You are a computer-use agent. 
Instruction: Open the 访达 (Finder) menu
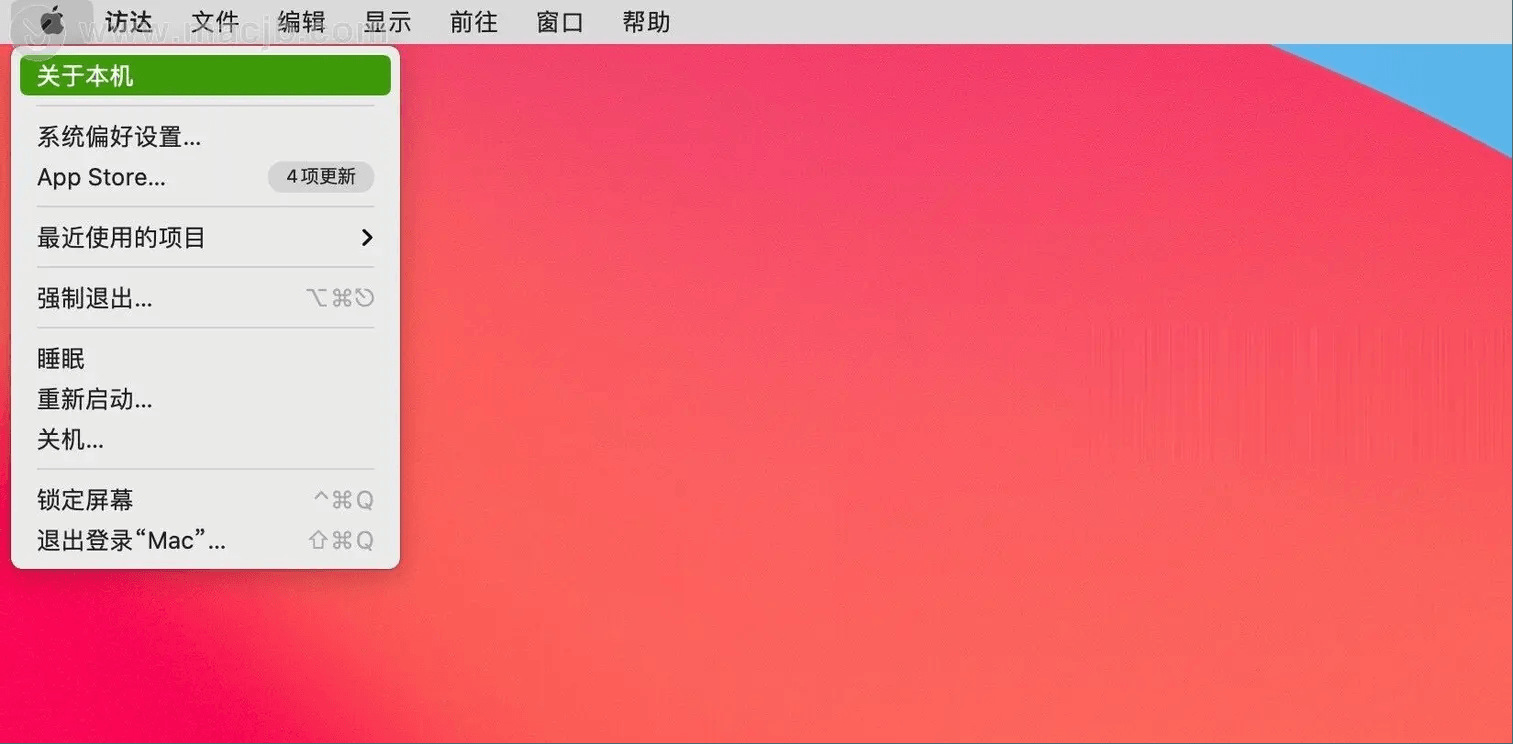tap(128, 21)
